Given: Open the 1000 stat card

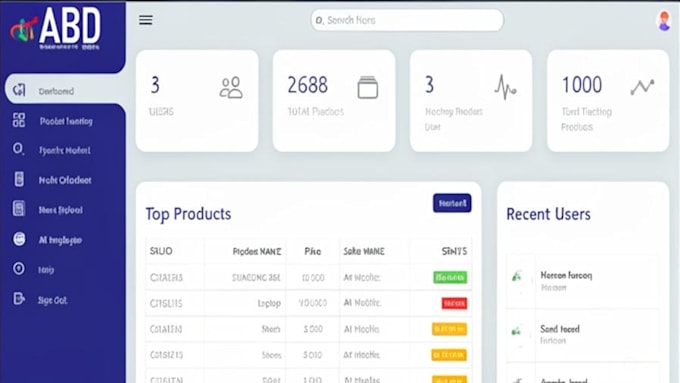Looking at the screenshot, I should [x=608, y=101].
